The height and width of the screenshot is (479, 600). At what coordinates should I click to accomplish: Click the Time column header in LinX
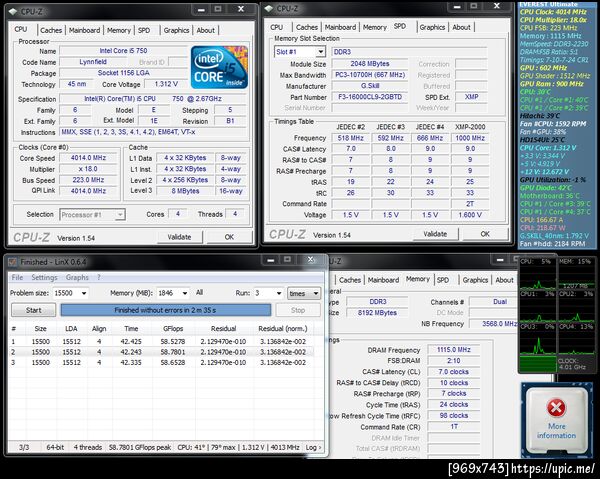tap(131, 328)
